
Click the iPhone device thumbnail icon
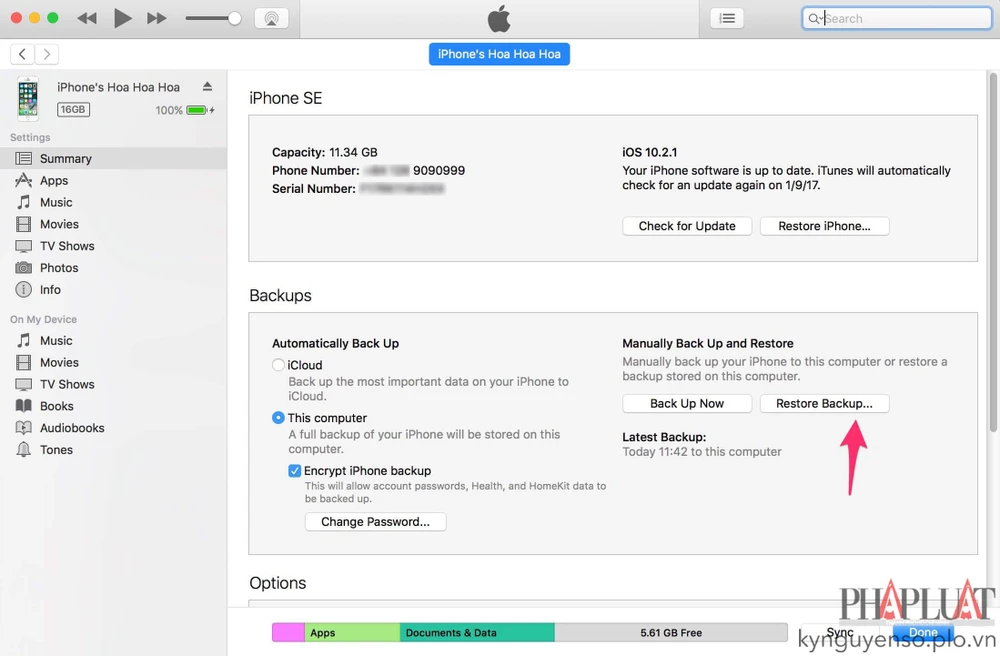[28, 98]
